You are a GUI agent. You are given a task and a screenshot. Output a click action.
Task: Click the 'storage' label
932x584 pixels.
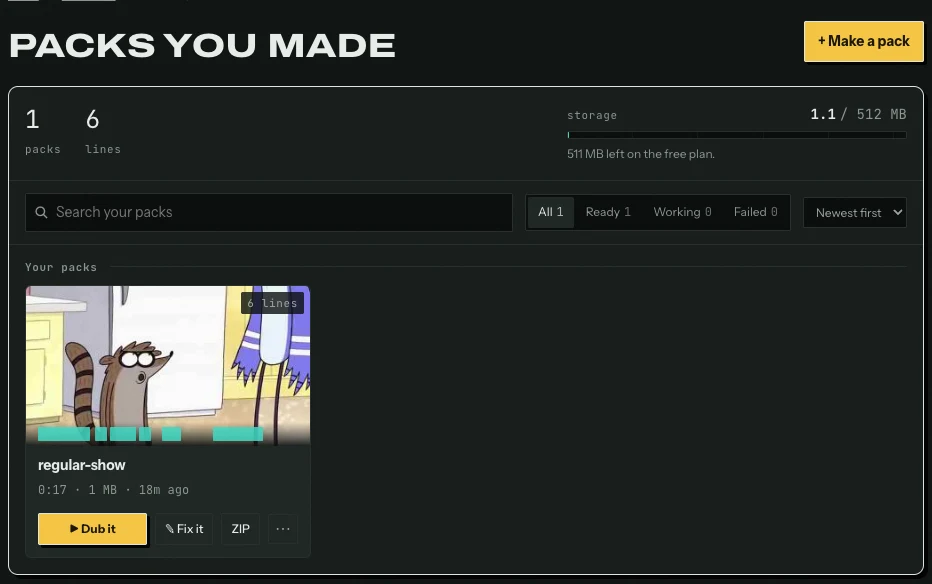point(592,115)
